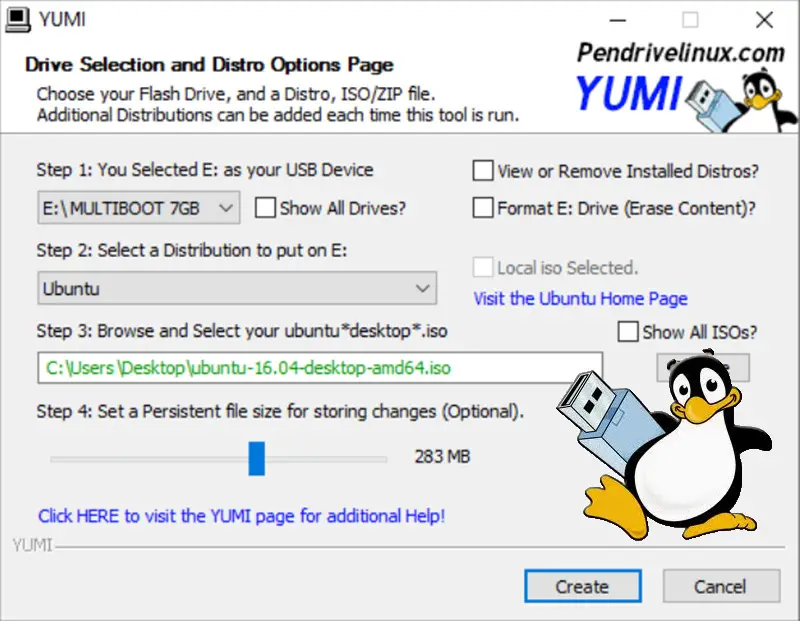
Task: Click the persistent file size slider handle
Action: pyautogui.click(x=257, y=458)
